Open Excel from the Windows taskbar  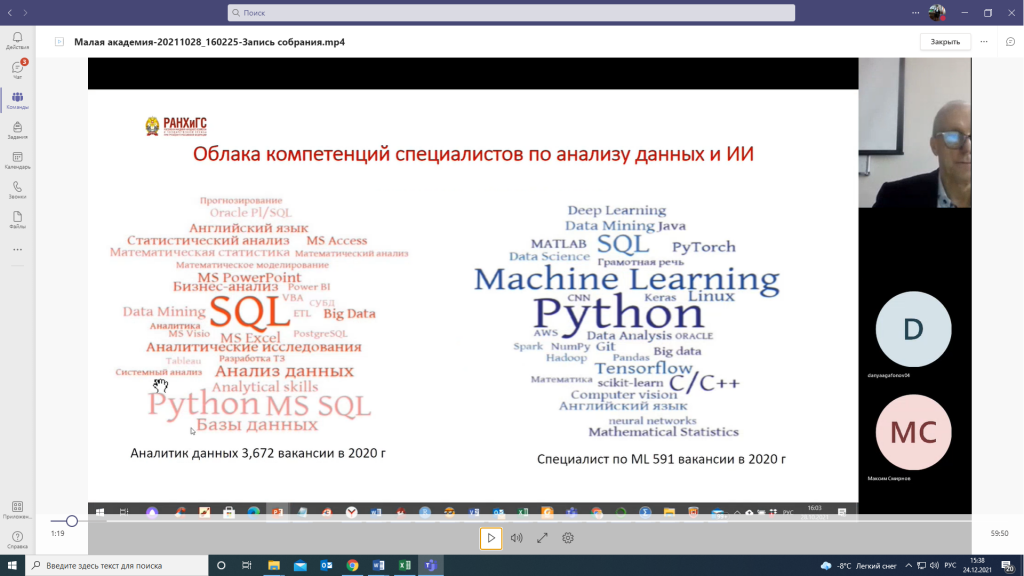click(x=404, y=565)
